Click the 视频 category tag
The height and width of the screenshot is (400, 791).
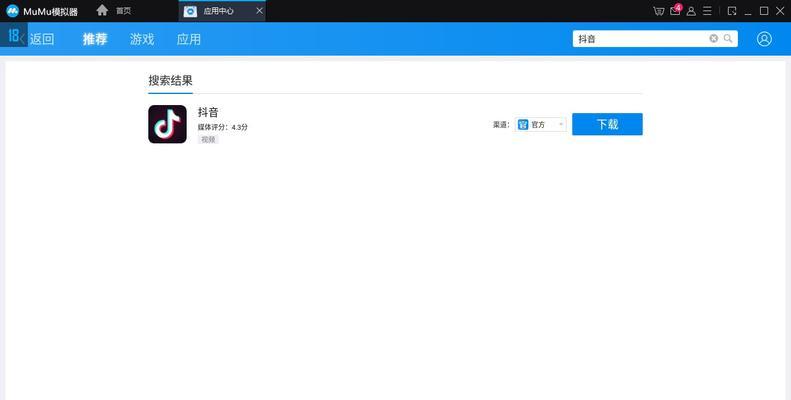[208, 140]
